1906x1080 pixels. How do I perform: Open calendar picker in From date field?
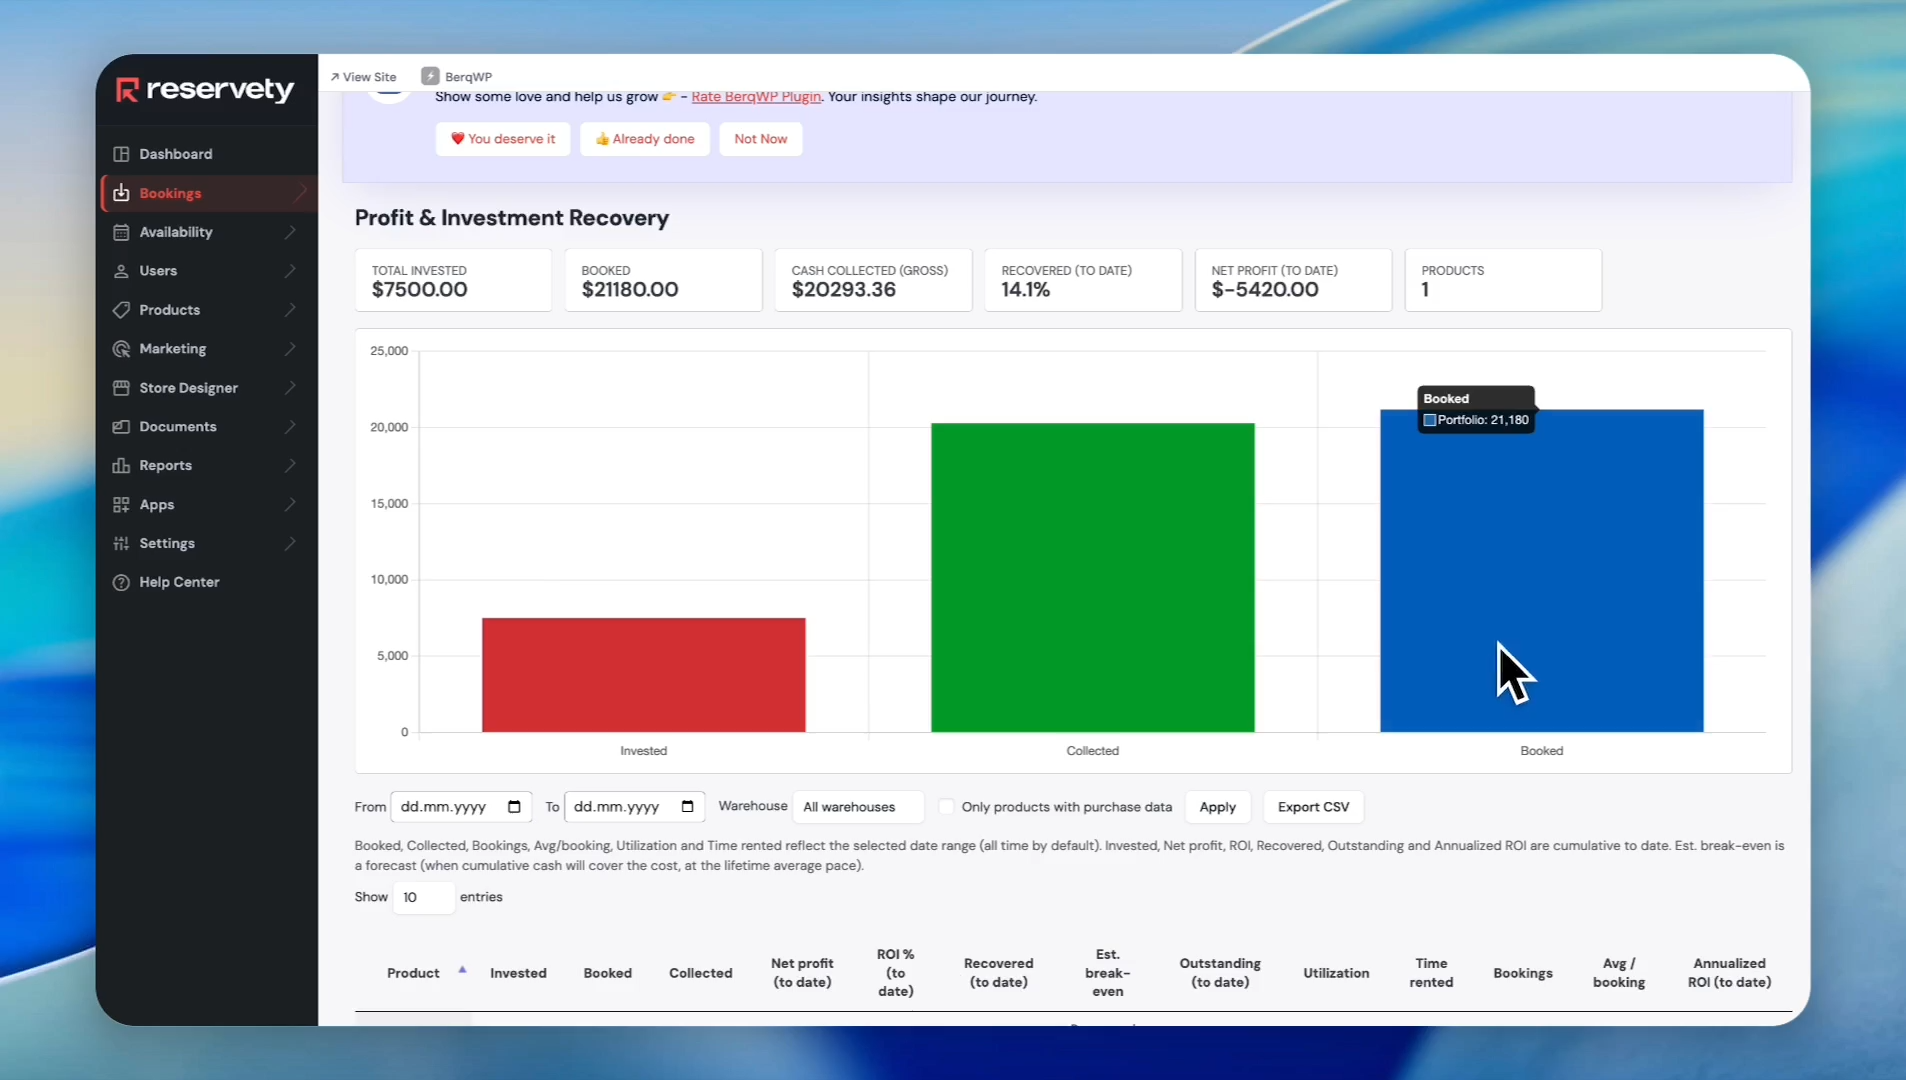(x=514, y=807)
